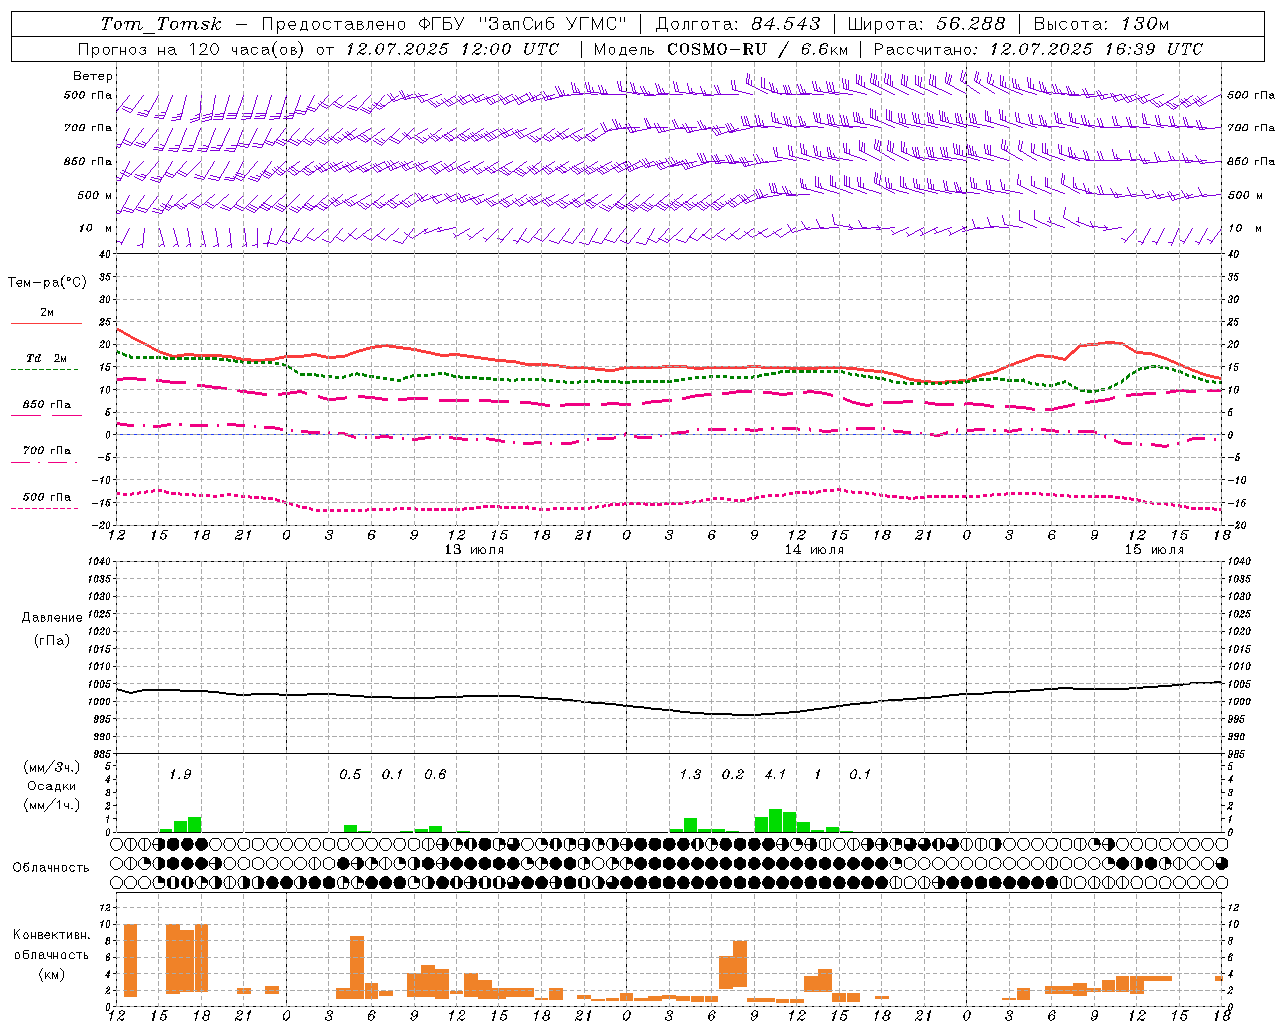Click the "500 гПа" temperature legend label
Image resolution: width=1280 pixels, height=1024 pixels.
(x=47, y=497)
